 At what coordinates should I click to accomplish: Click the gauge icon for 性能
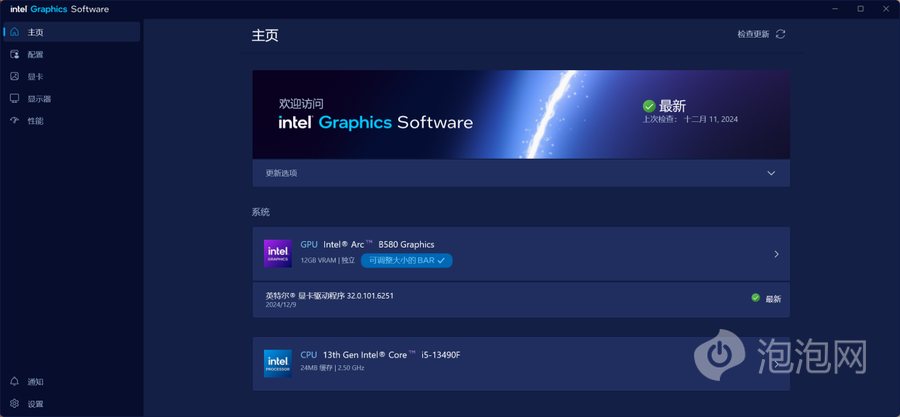coord(15,121)
